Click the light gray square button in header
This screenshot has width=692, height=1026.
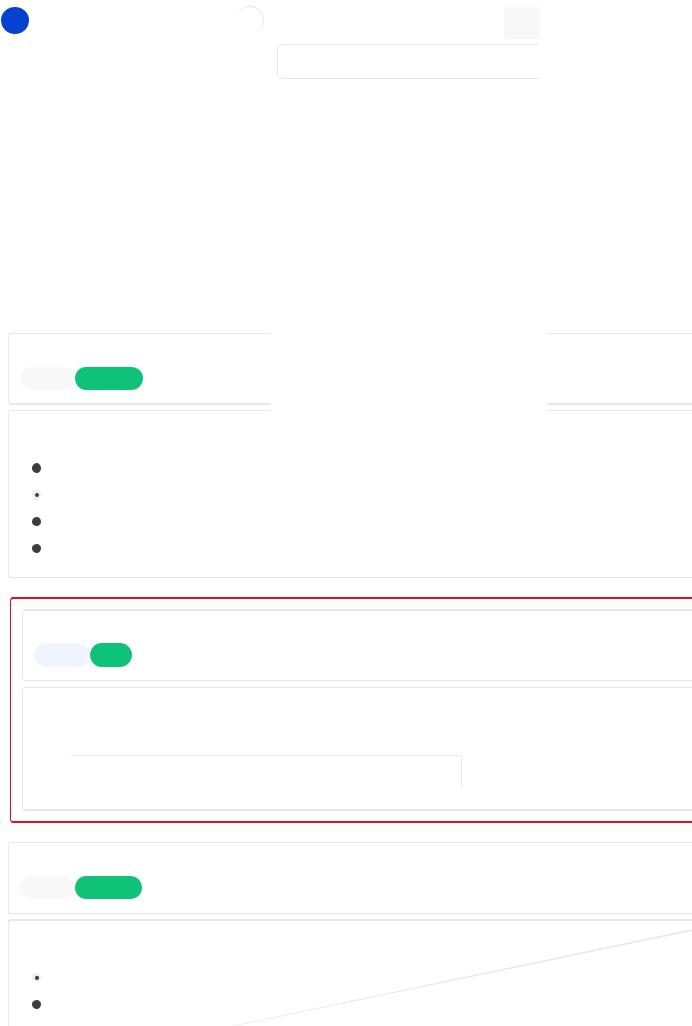(521, 22)
